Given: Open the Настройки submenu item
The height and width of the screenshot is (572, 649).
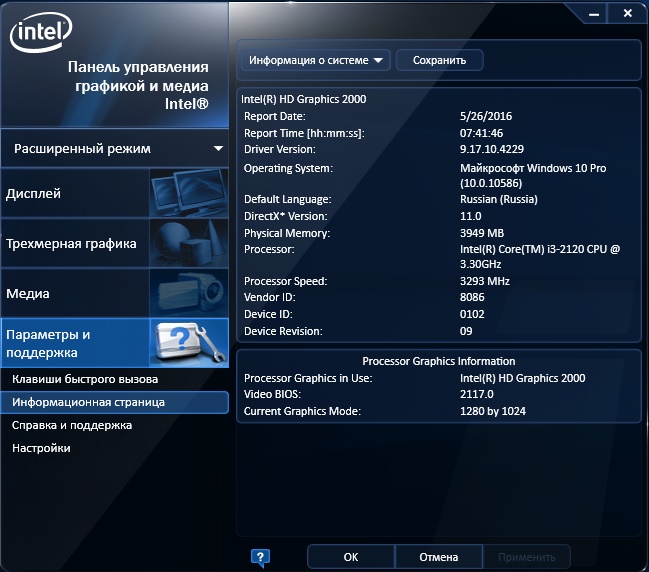Looking at the screenshot, I should (x=41, y=448).
